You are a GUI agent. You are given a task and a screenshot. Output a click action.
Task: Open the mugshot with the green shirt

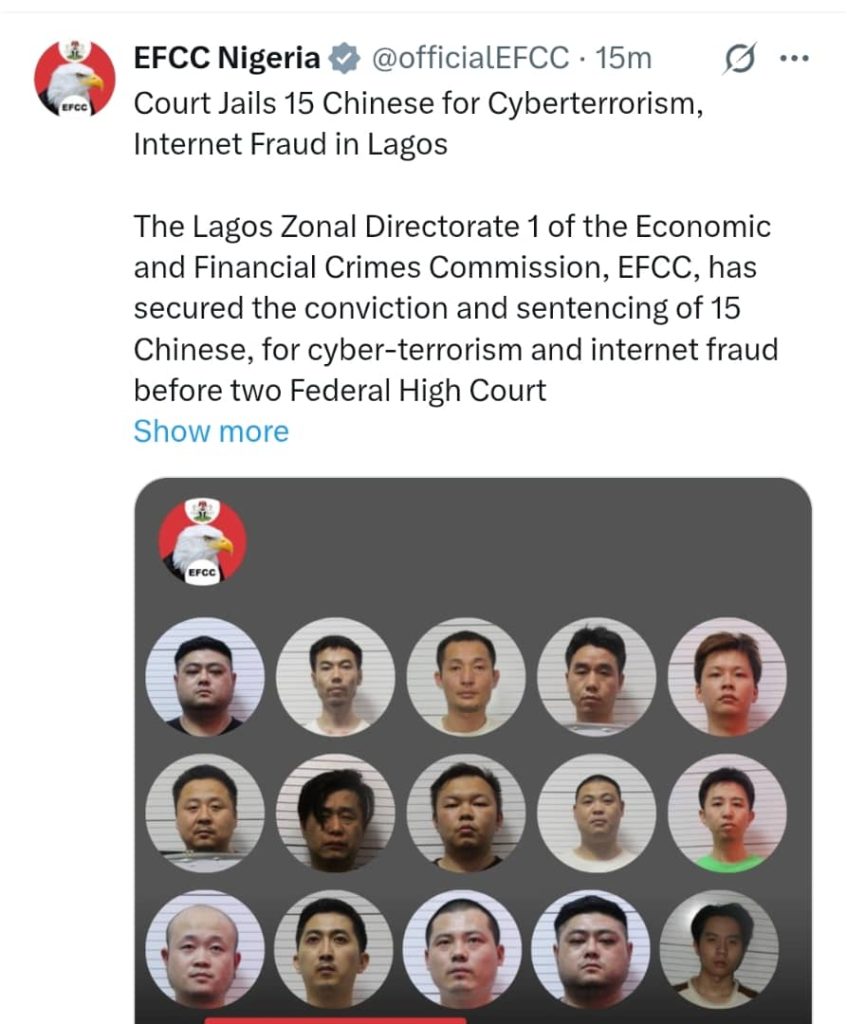pos(727,813)
